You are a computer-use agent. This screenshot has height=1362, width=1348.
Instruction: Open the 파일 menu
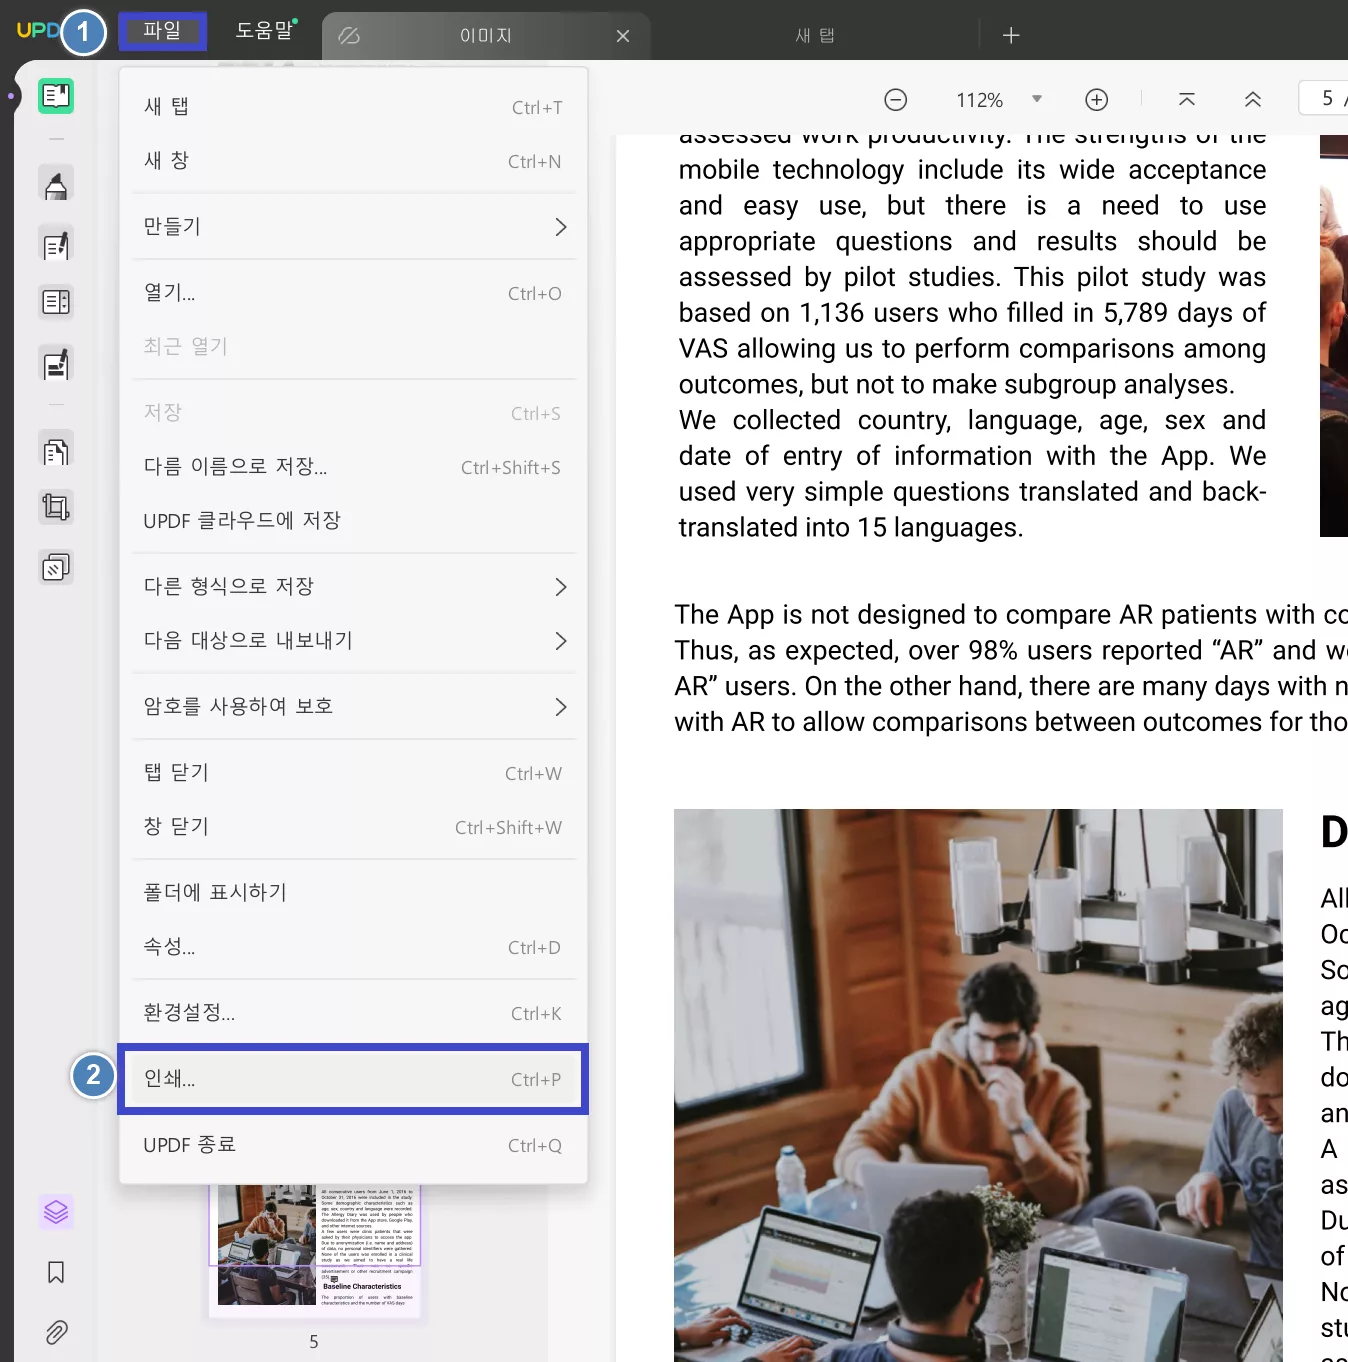(162, 31)
